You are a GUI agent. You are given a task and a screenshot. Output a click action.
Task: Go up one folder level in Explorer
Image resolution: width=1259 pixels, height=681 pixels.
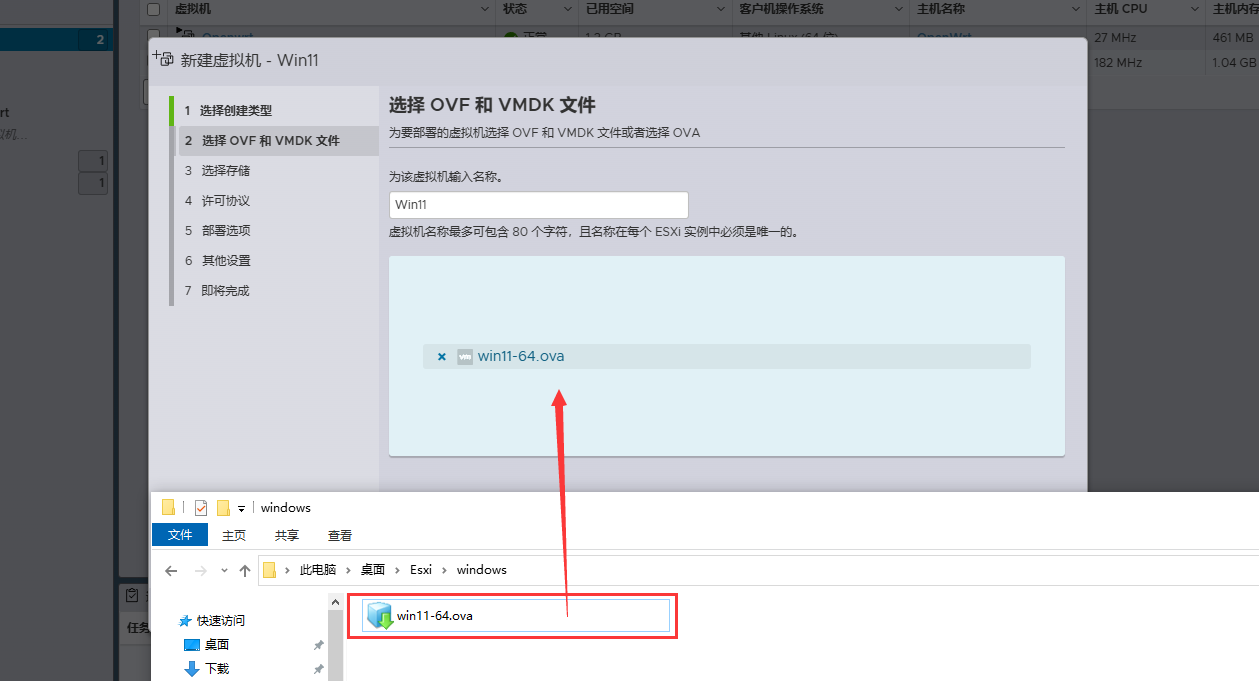[245, 570]
